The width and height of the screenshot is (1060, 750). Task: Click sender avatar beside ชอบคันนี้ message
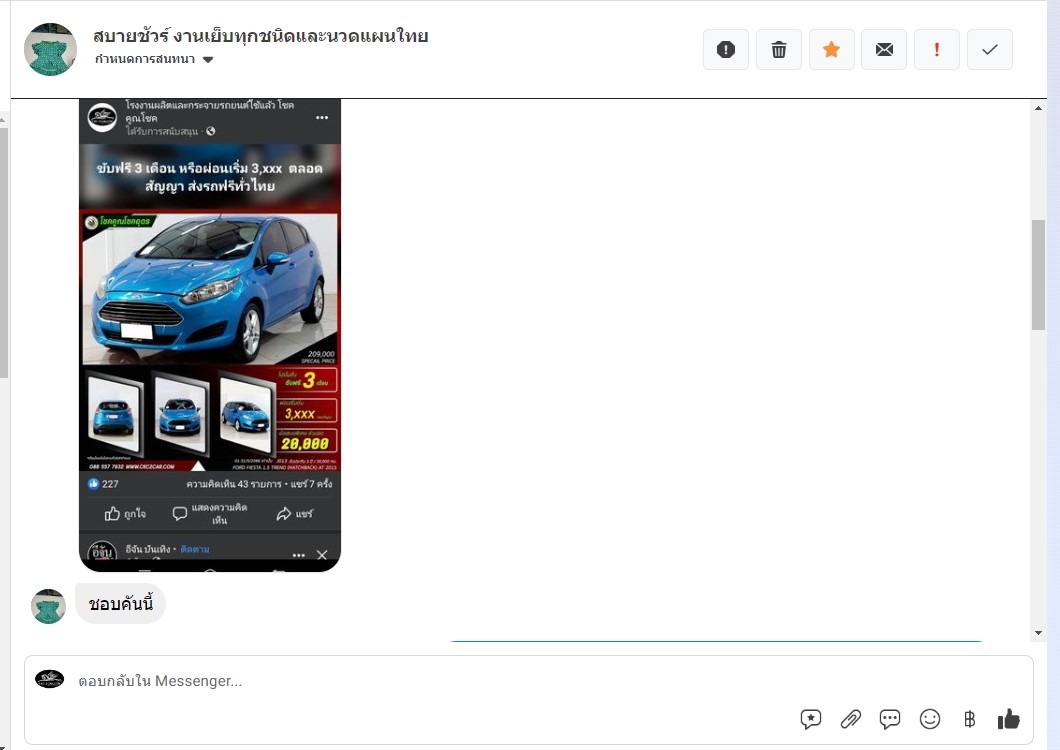click(49, 606)
